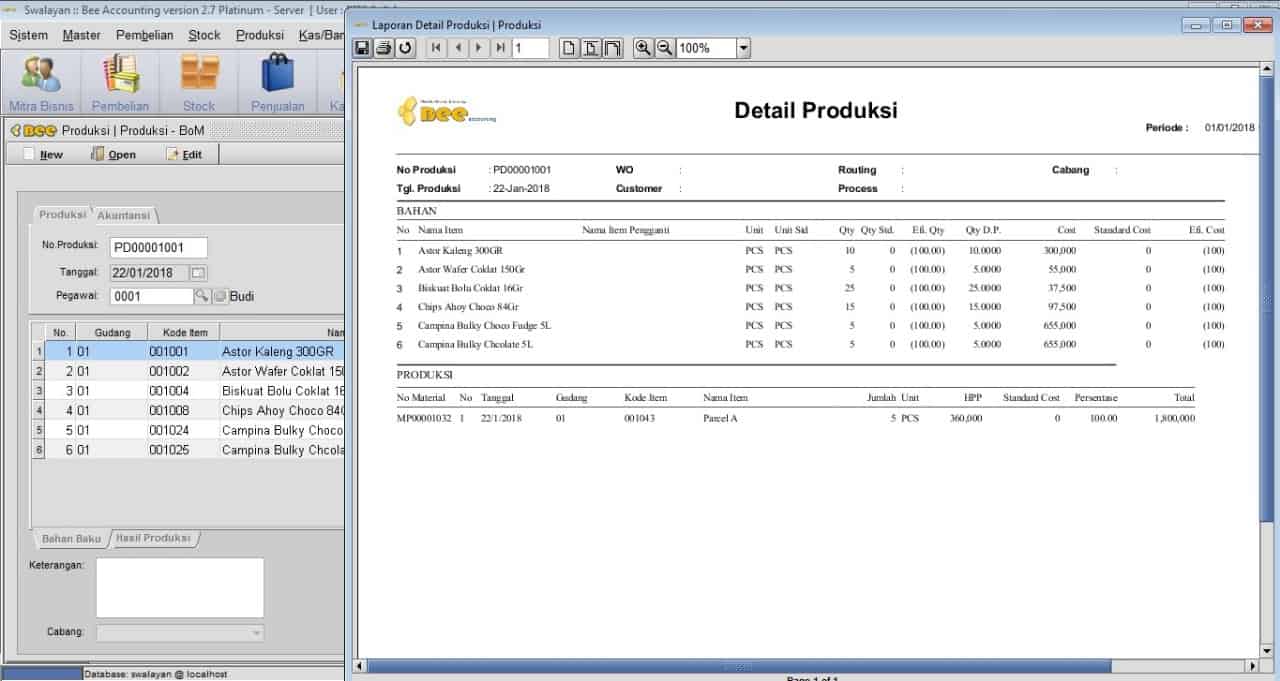Click the Open button
Viewport: 1280px width, 681px height.
tap(113, 154)
